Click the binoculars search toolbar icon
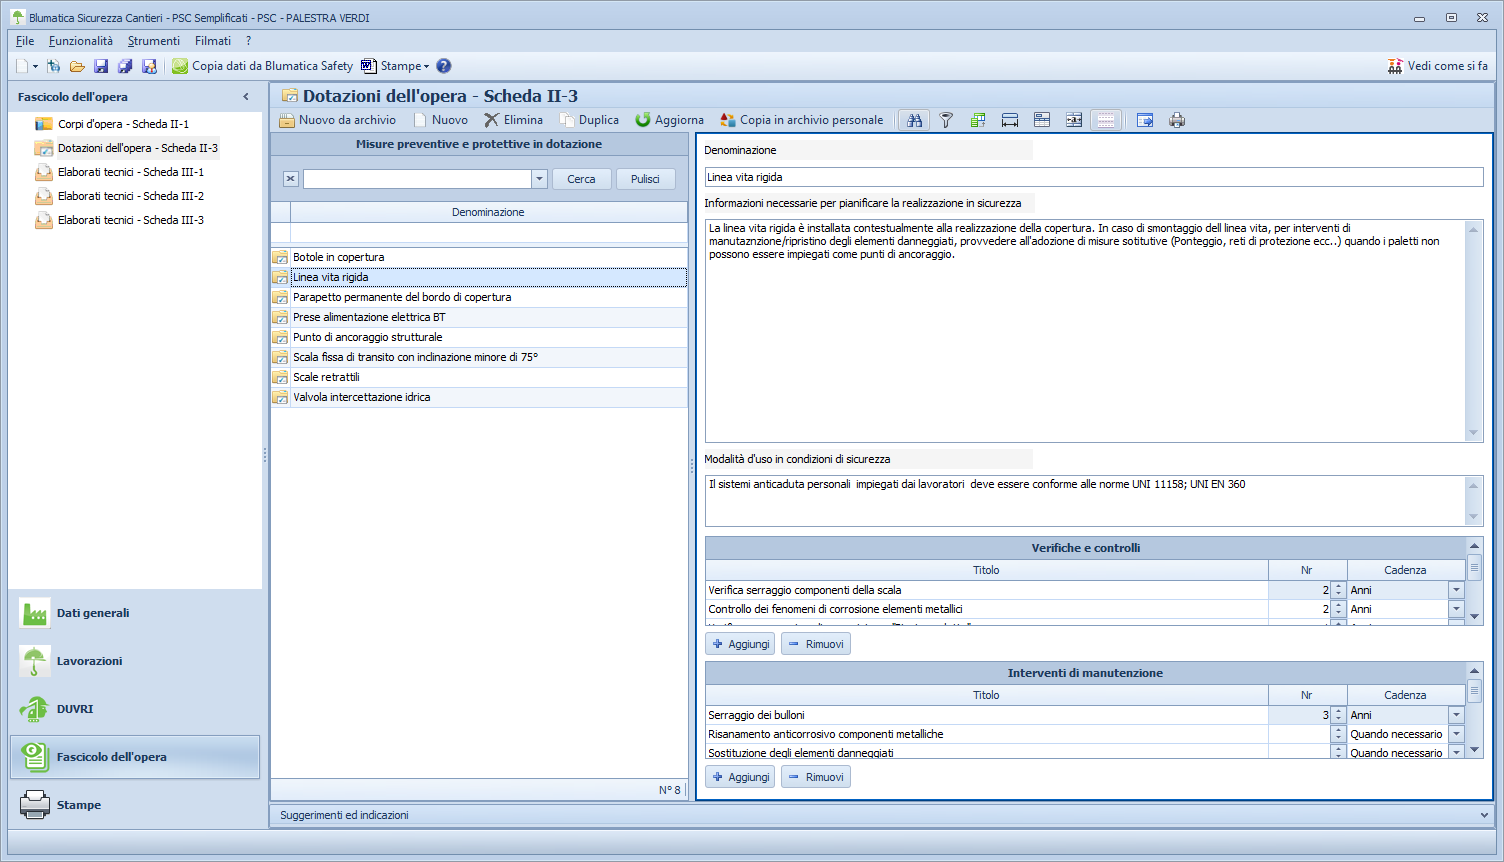The width and height of the screenshot is (1504, 862). click(914, 120)
